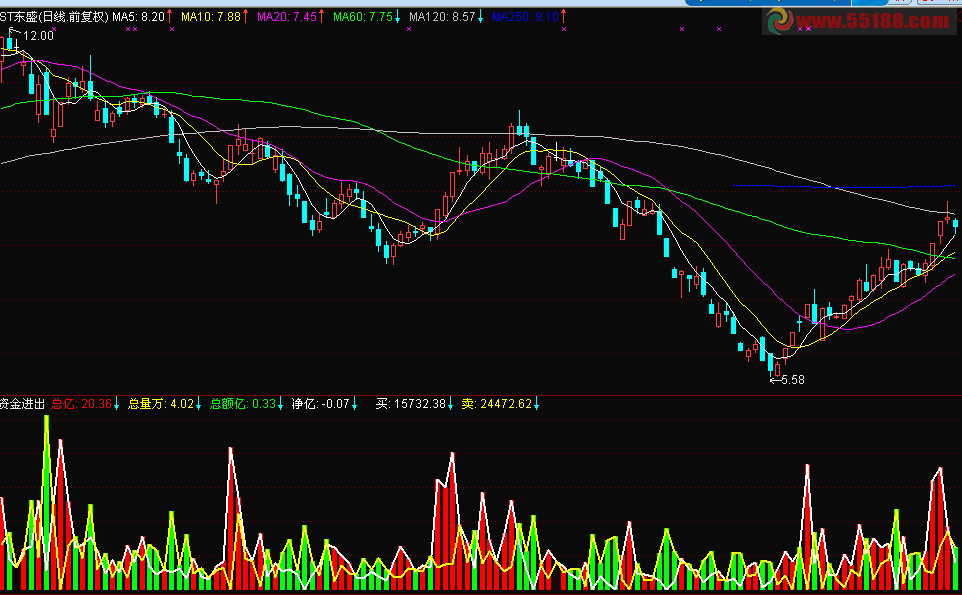Click the 资金进出 indicator name
Image resolution: width=962 pixels, height=595 pixels.
[x=22, y=404]
